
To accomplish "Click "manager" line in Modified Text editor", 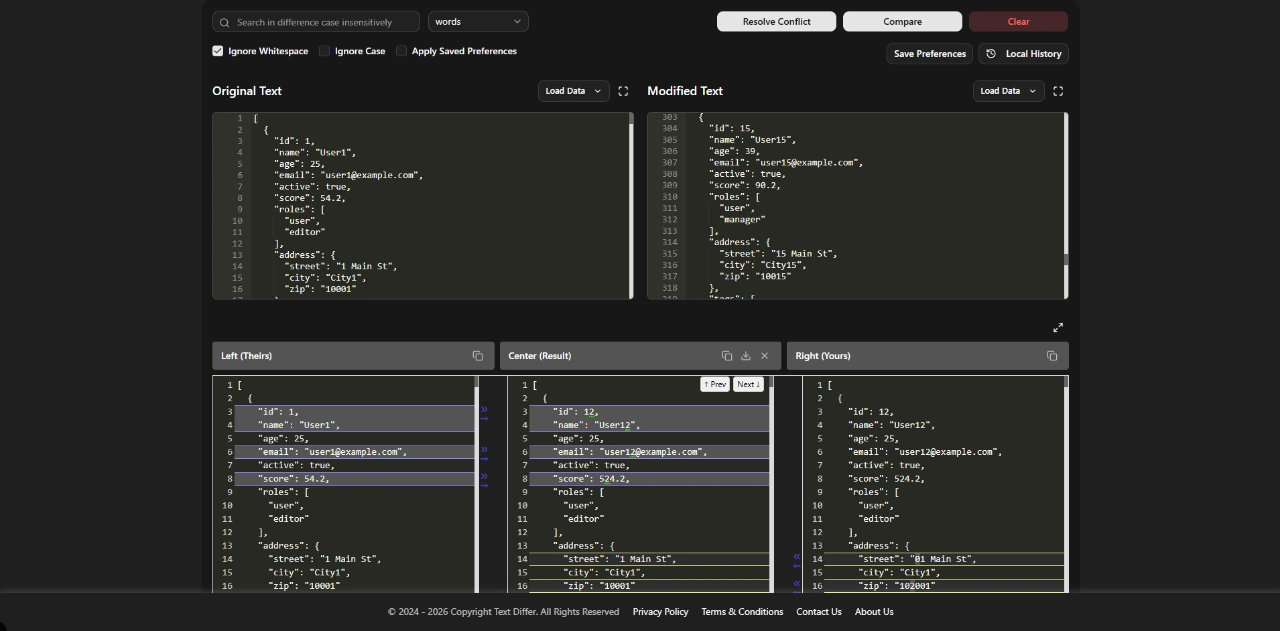I will 742,219.
